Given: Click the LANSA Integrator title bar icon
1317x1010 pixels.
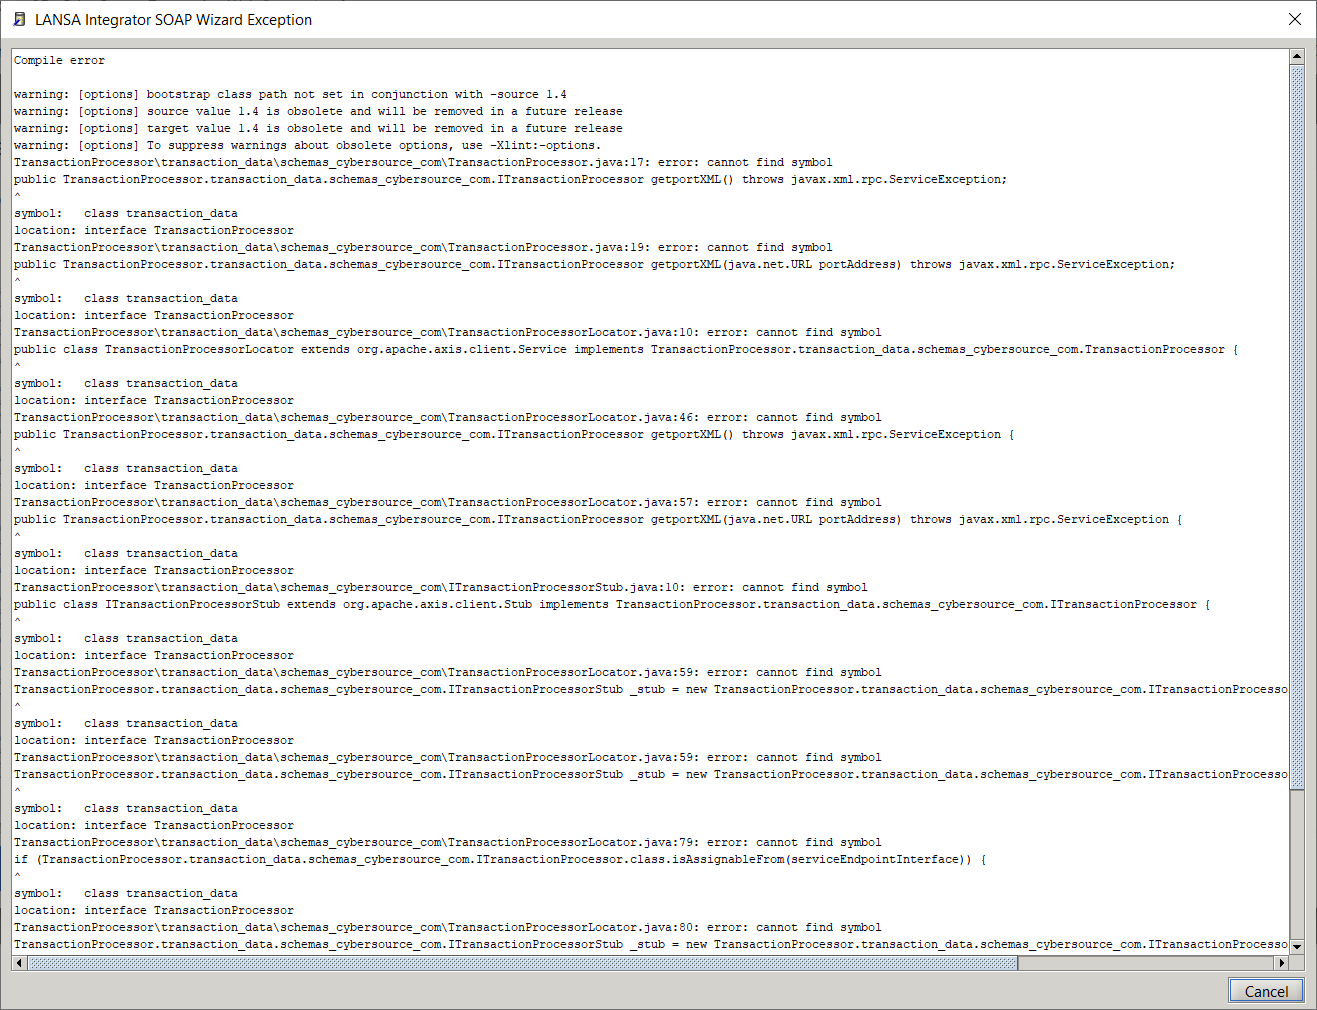Looking at the screenshot, I should [19, 19].
